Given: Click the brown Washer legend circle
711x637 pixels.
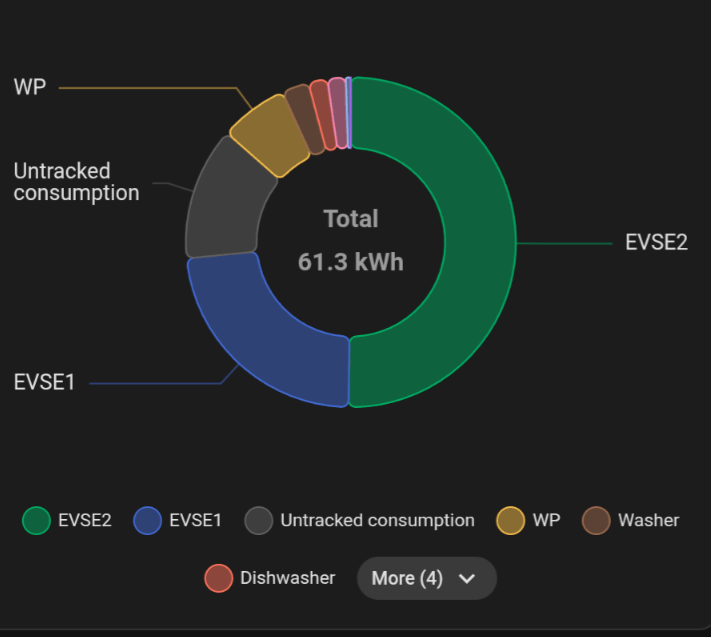Looking at the screenshot, I should [597, 521].
